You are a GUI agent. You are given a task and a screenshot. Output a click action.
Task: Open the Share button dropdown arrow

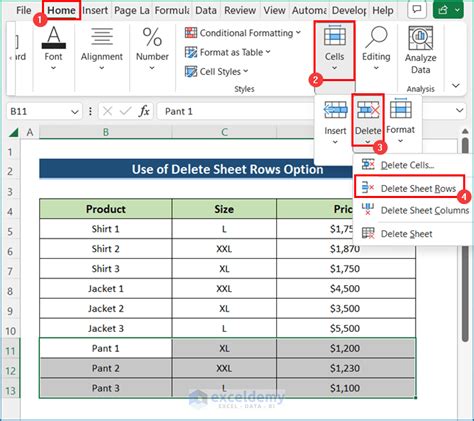458,10
